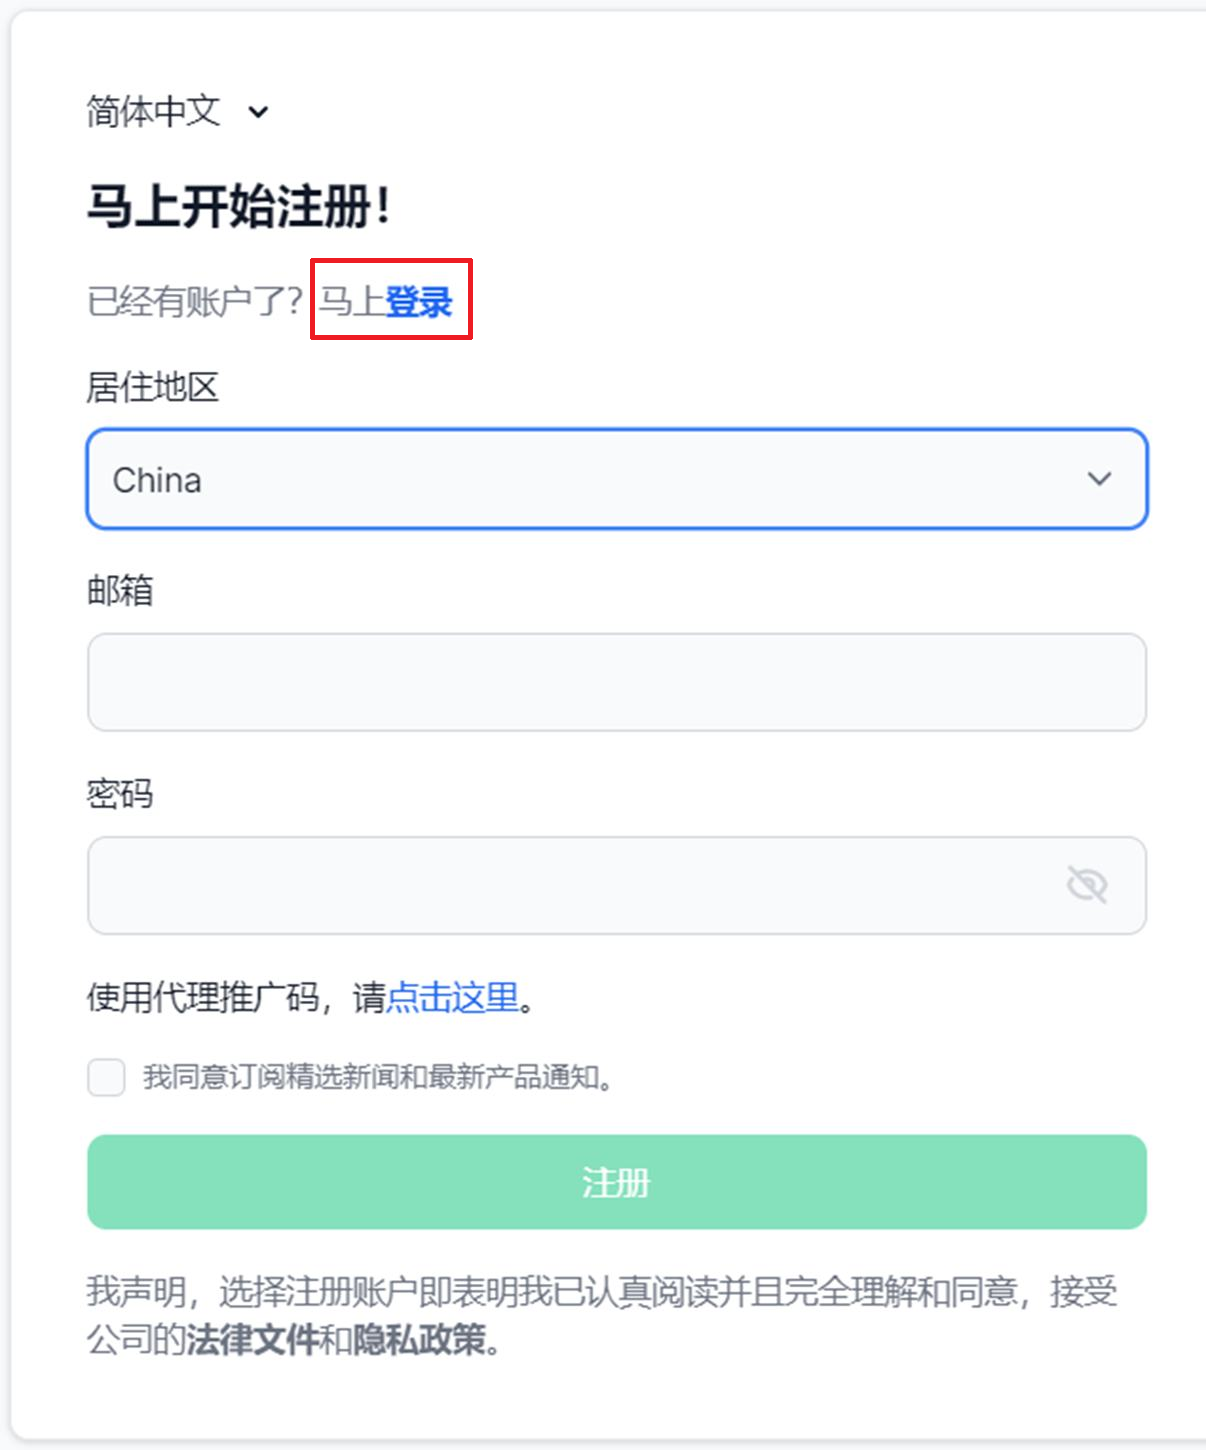Open the residence region selector showing China
Viewport: 1206px width, 1450px height.
(617, 479)
